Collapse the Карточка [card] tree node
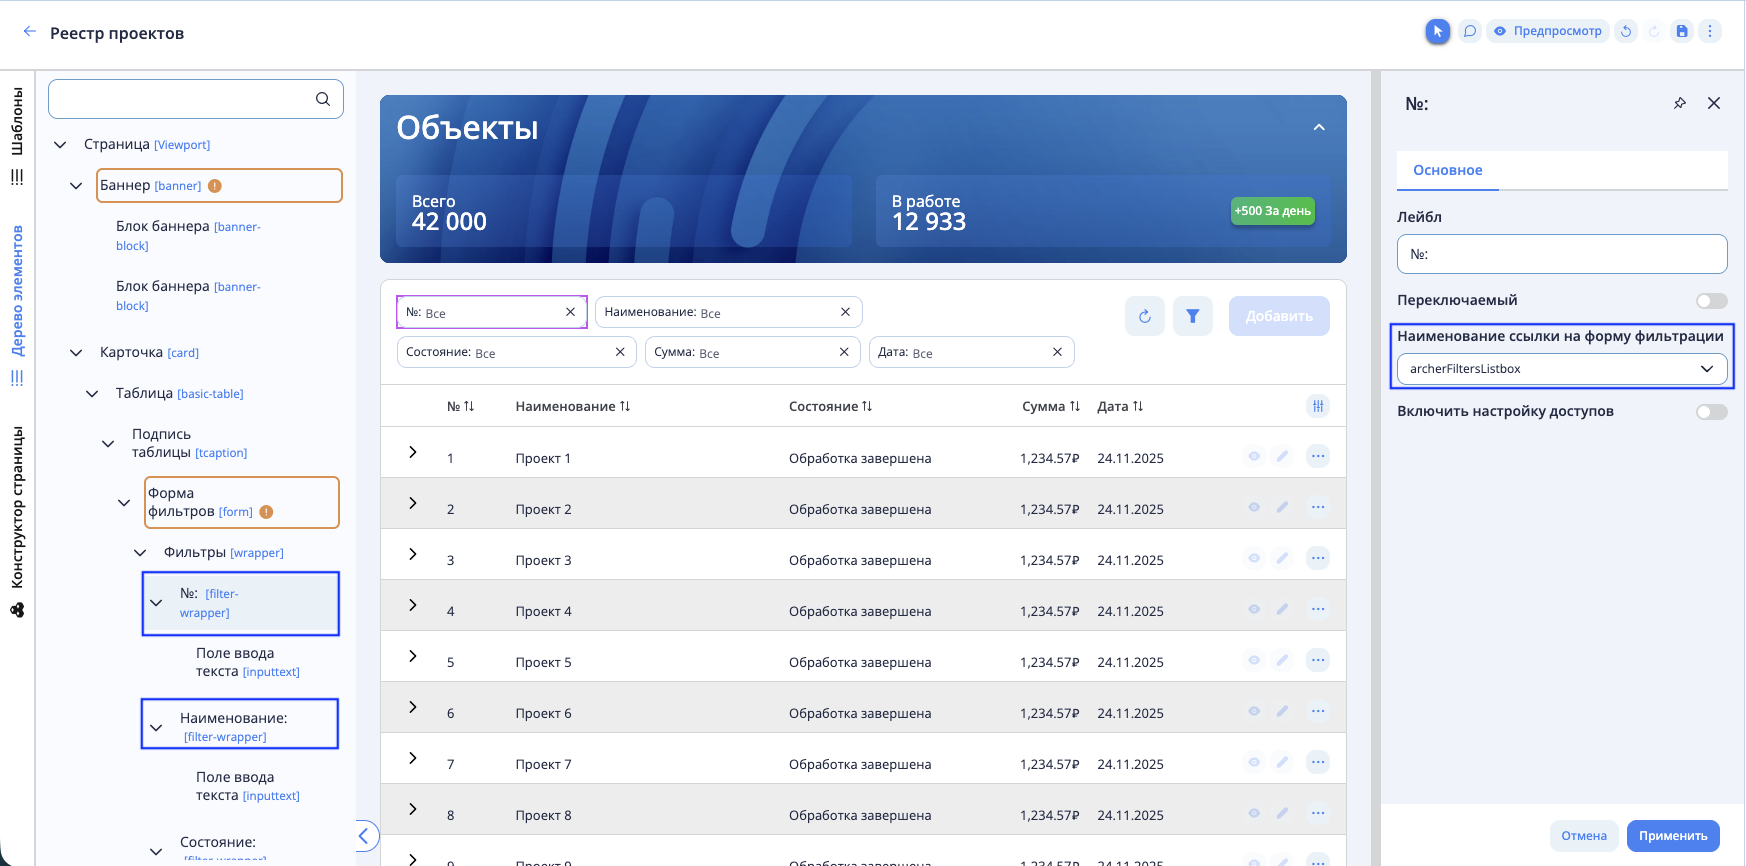 (x=76, y=353)
